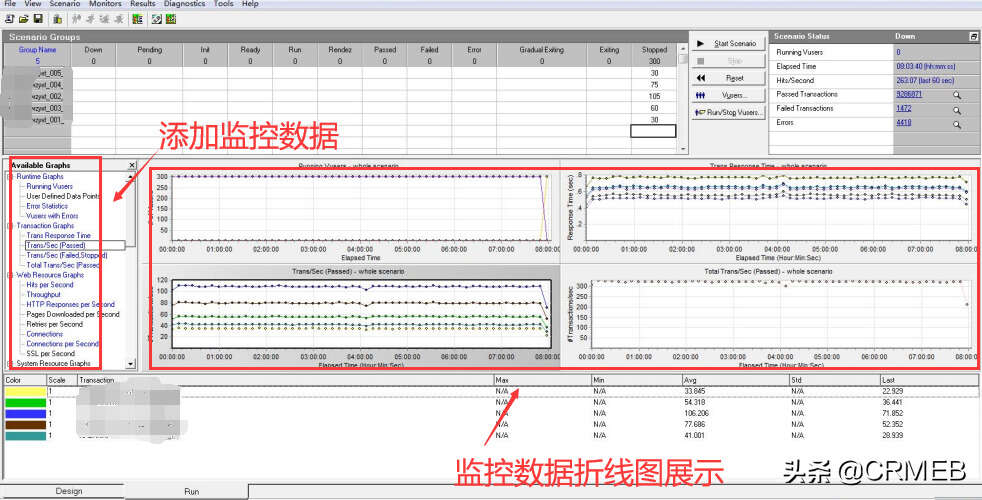Open the Diagnostics menu
Screen dimensions: 982x500
[185, 4]
